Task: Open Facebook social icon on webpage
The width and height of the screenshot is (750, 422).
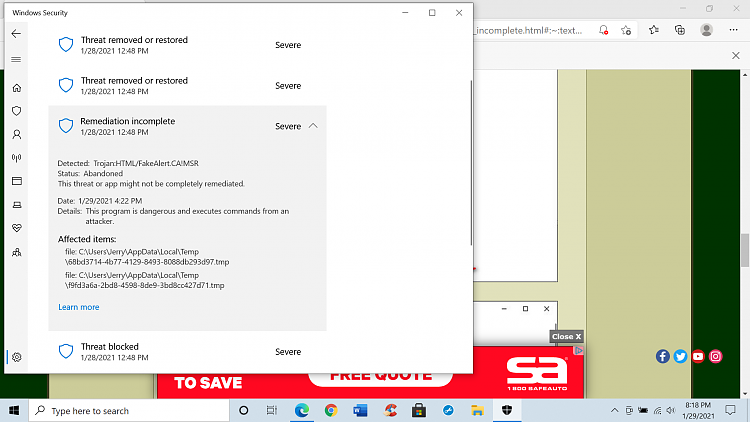Action: [x=662, y=356]
